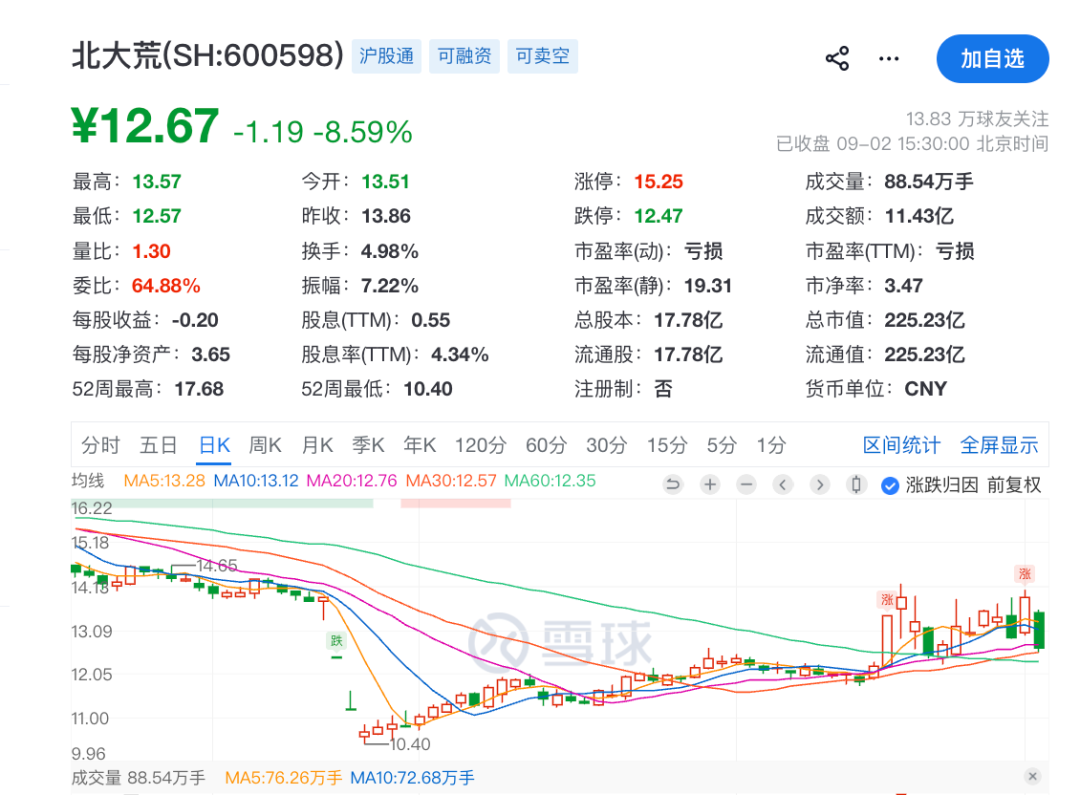Click the 跌停 value 12.47
Viewport: 1080px width, 795px height.
658,216
